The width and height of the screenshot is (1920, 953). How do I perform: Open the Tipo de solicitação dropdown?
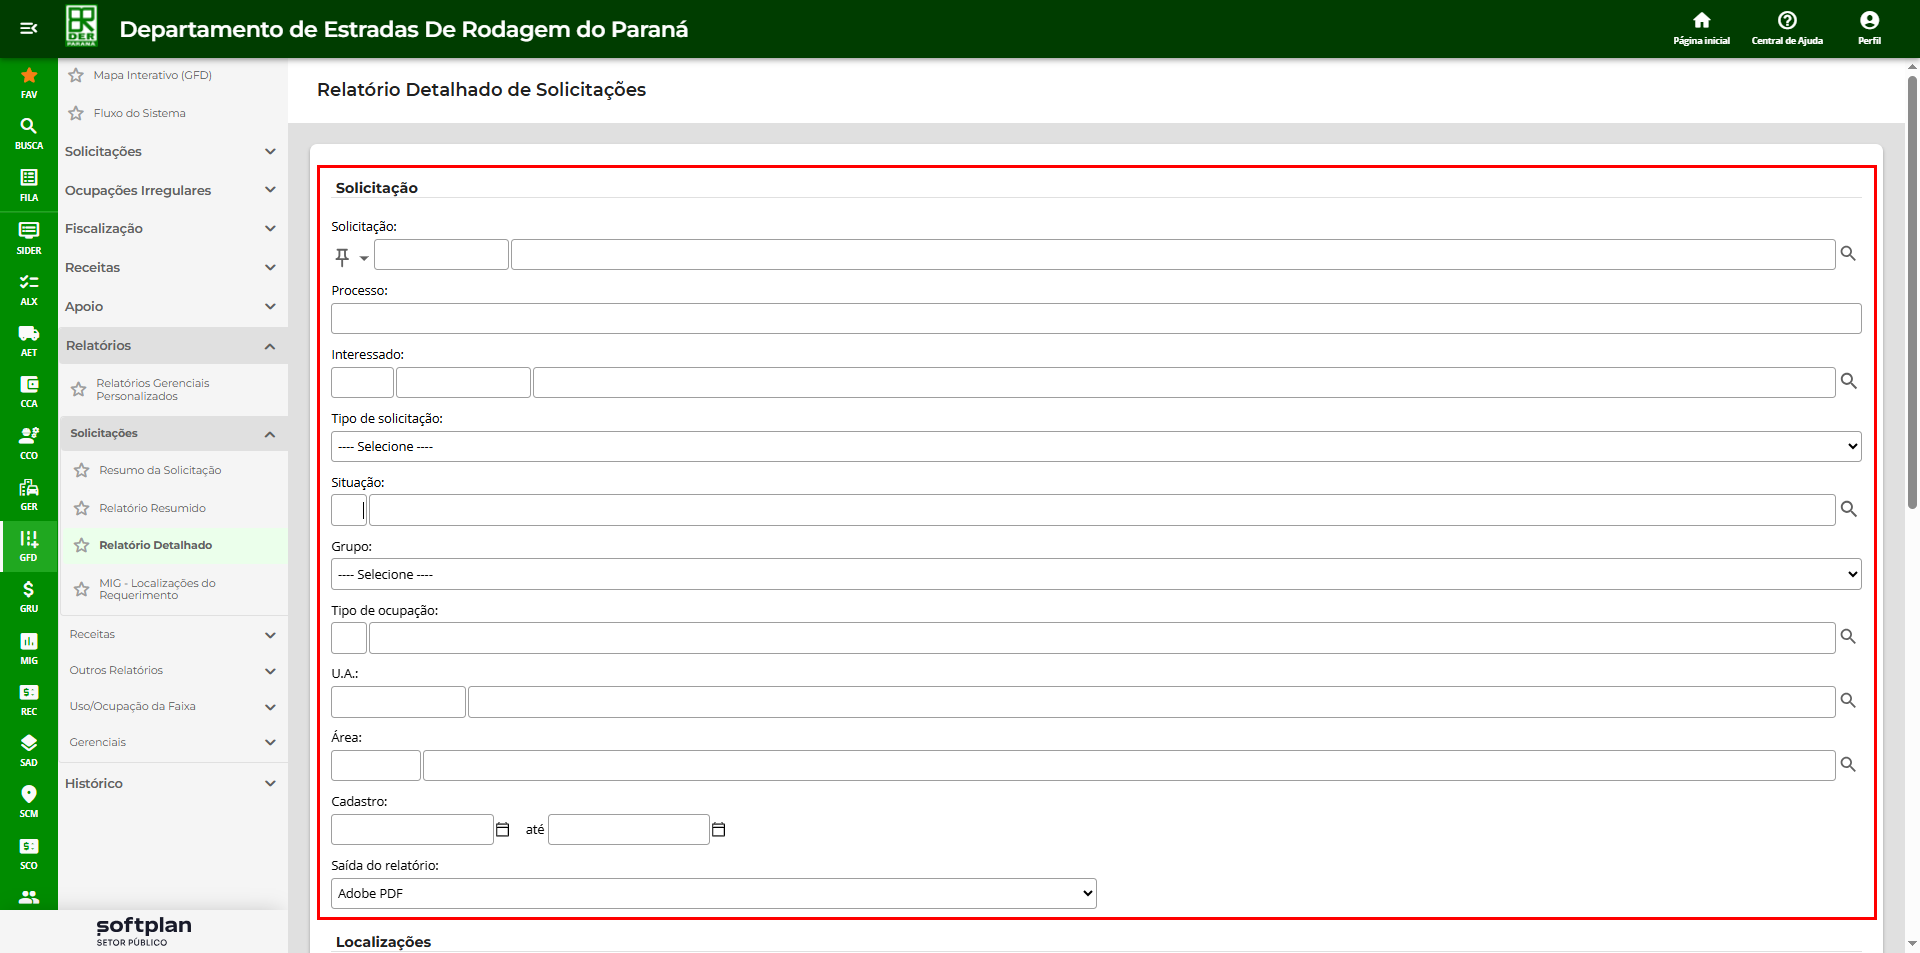pyautogui.click(x=1095, y=447)
